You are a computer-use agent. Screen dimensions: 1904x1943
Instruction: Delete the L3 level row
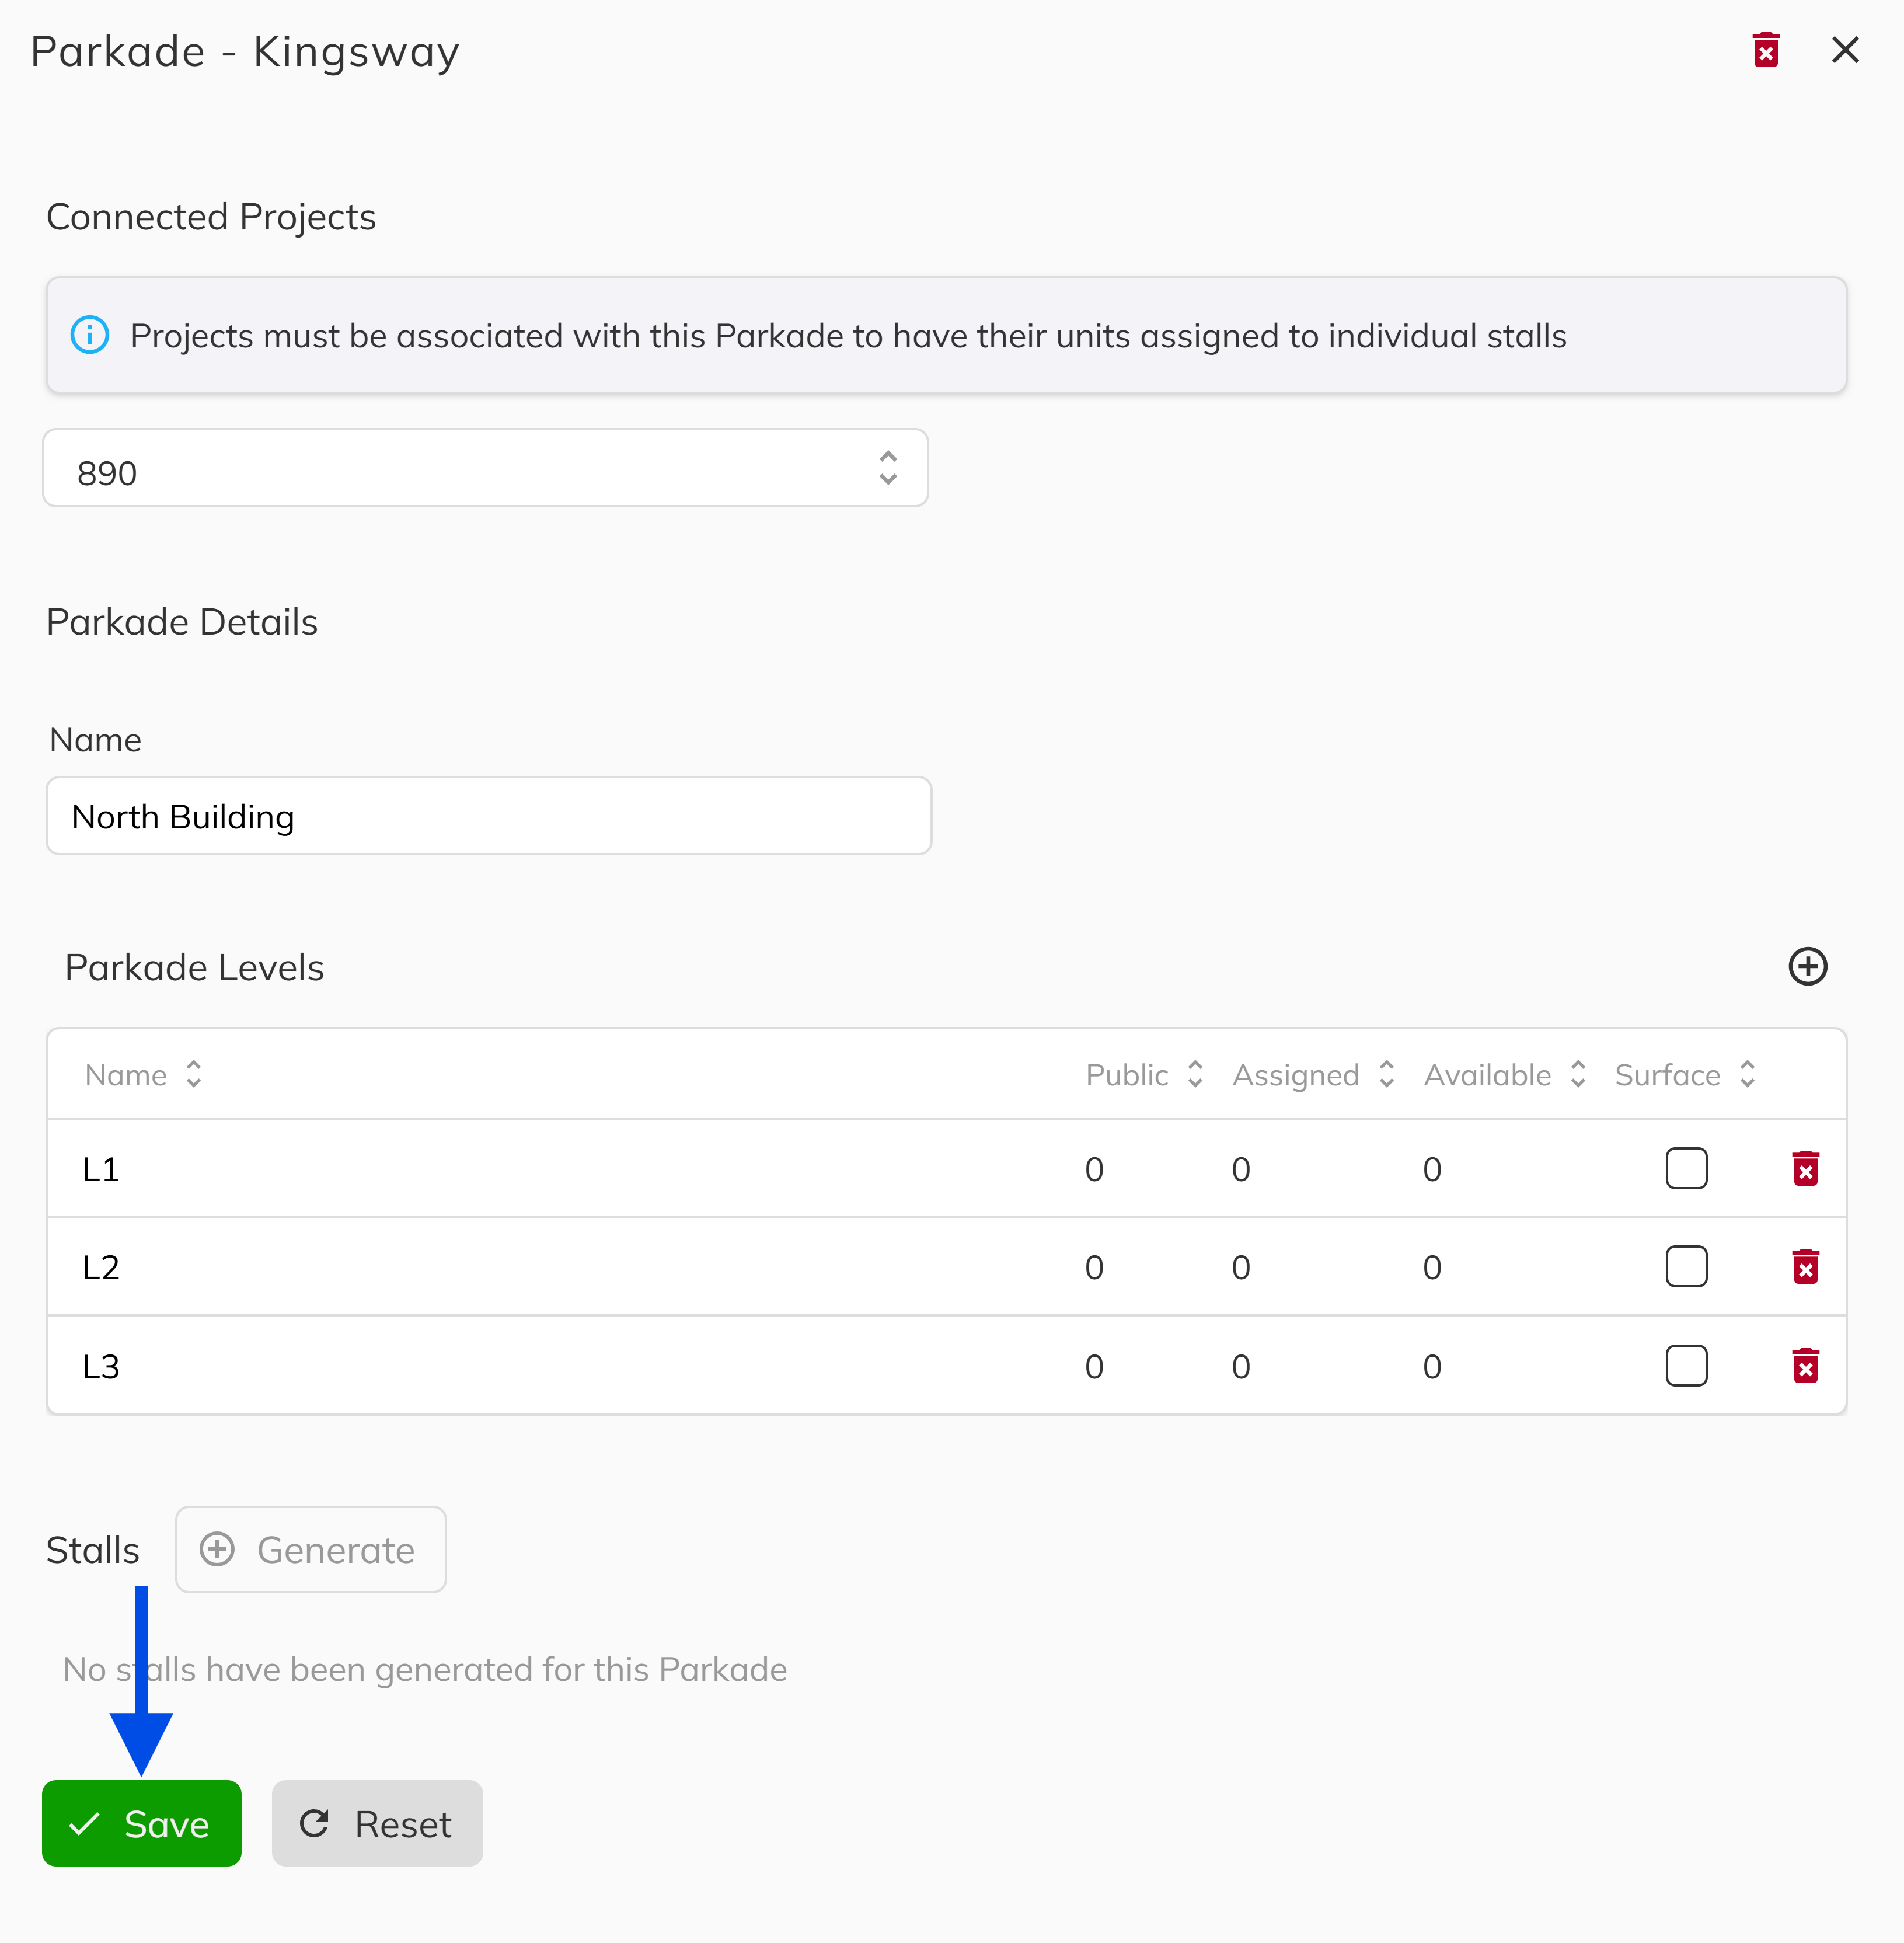pyautogui.click(x=1805, y=1366)
